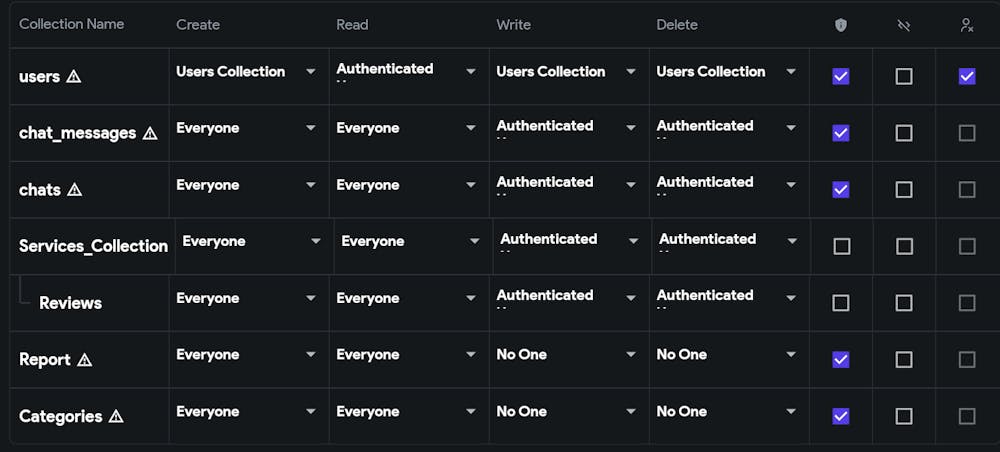Uncheck the shield checkbox for users

(x=841, y=76)
